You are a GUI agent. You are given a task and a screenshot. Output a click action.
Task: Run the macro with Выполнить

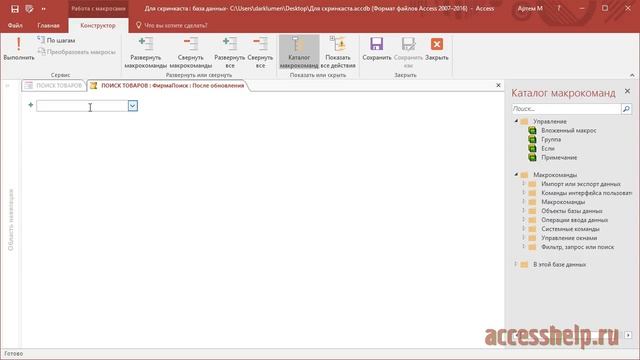click(x=19, y=49)
